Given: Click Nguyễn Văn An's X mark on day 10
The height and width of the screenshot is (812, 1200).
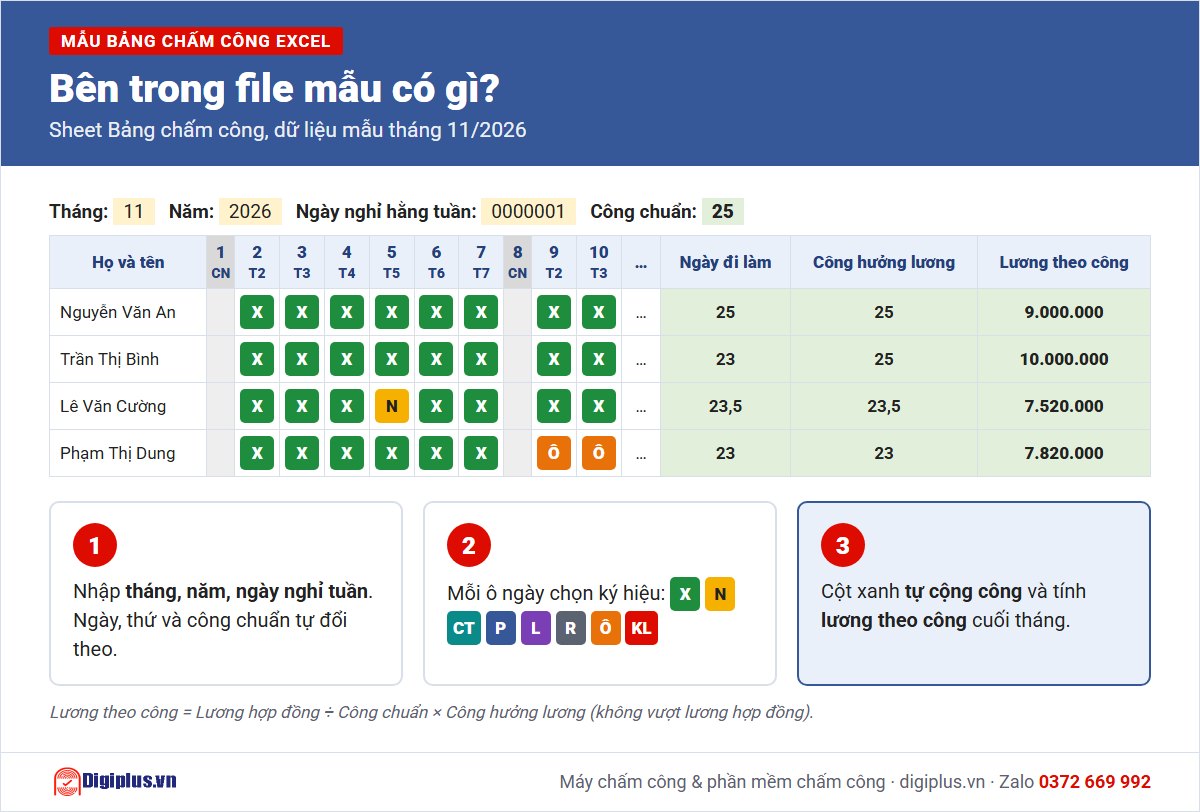Looking at the screenshot, I should pos(599,312).
